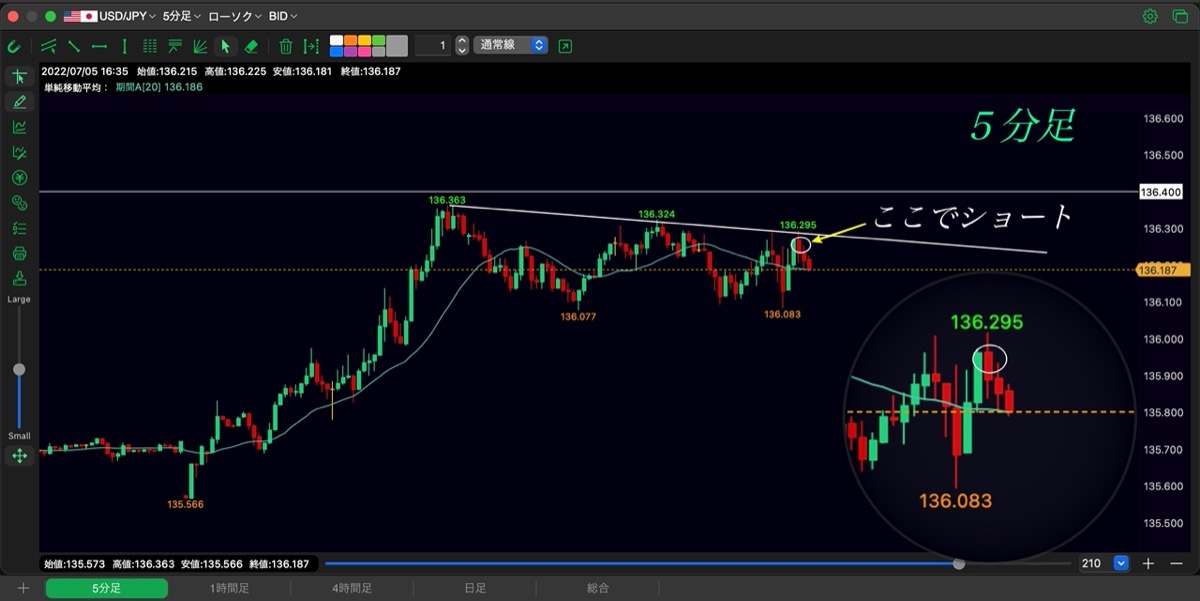Select the horizontal line tool
The height and width of the screenshot is (601, 1200).
tap(99, 46)
